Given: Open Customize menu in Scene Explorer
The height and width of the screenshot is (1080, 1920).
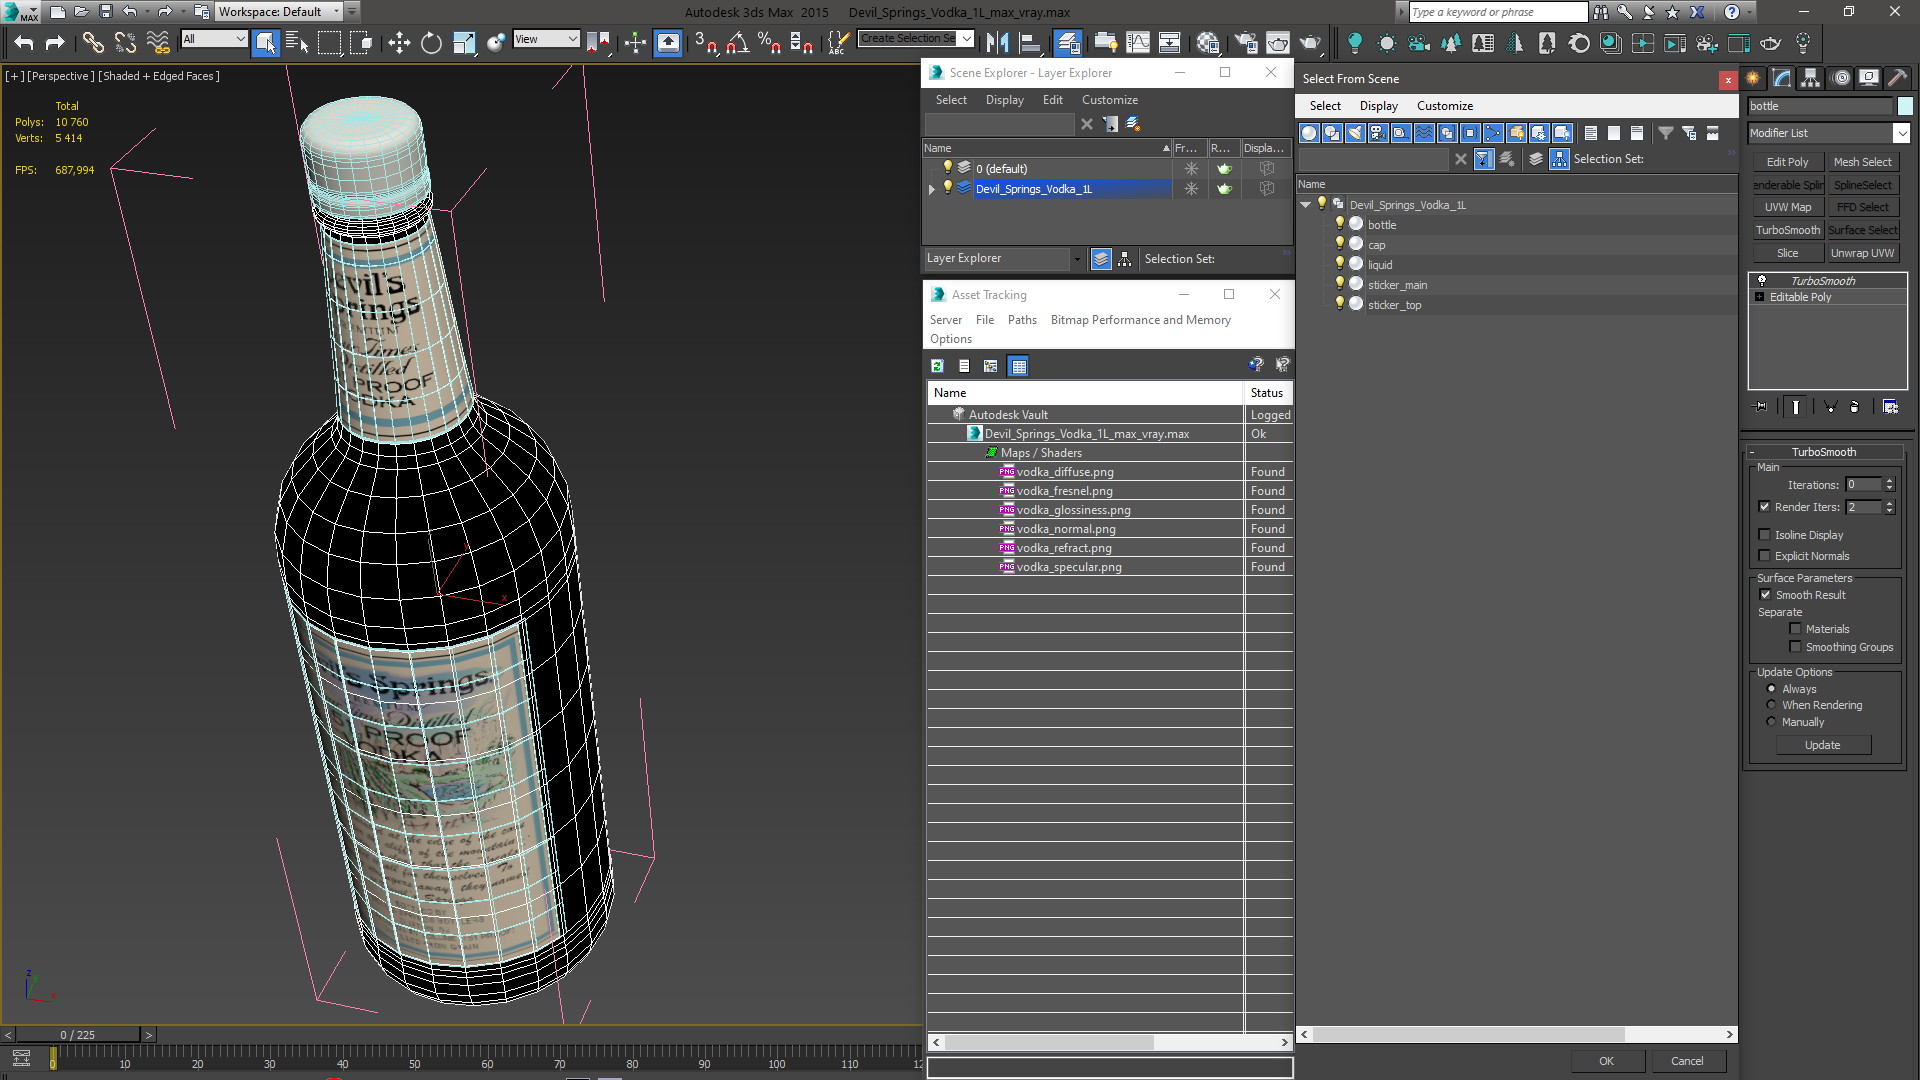Looking at the screenshot, I should coord(1109,100).
